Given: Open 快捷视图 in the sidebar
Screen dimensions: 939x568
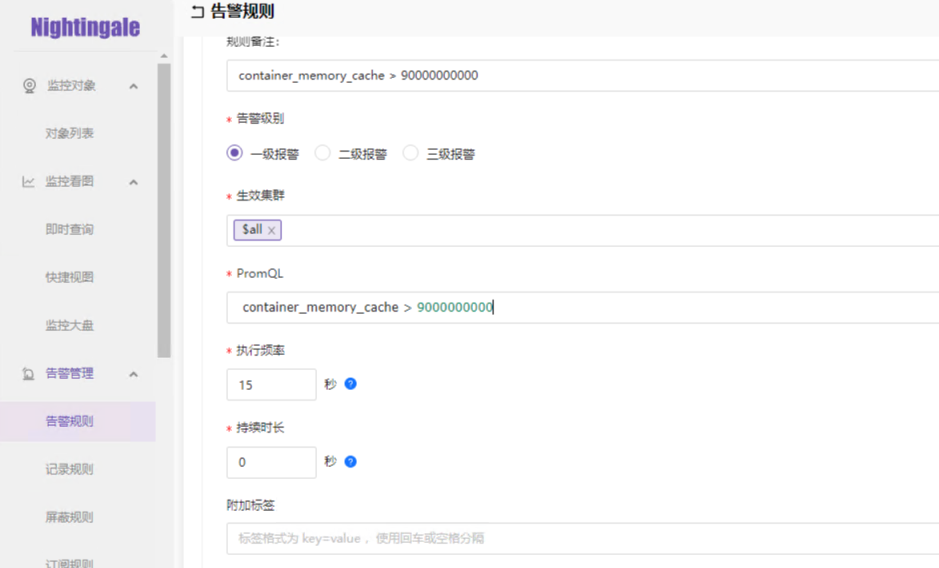Looking at the screenshot, I should coord(69,277).
